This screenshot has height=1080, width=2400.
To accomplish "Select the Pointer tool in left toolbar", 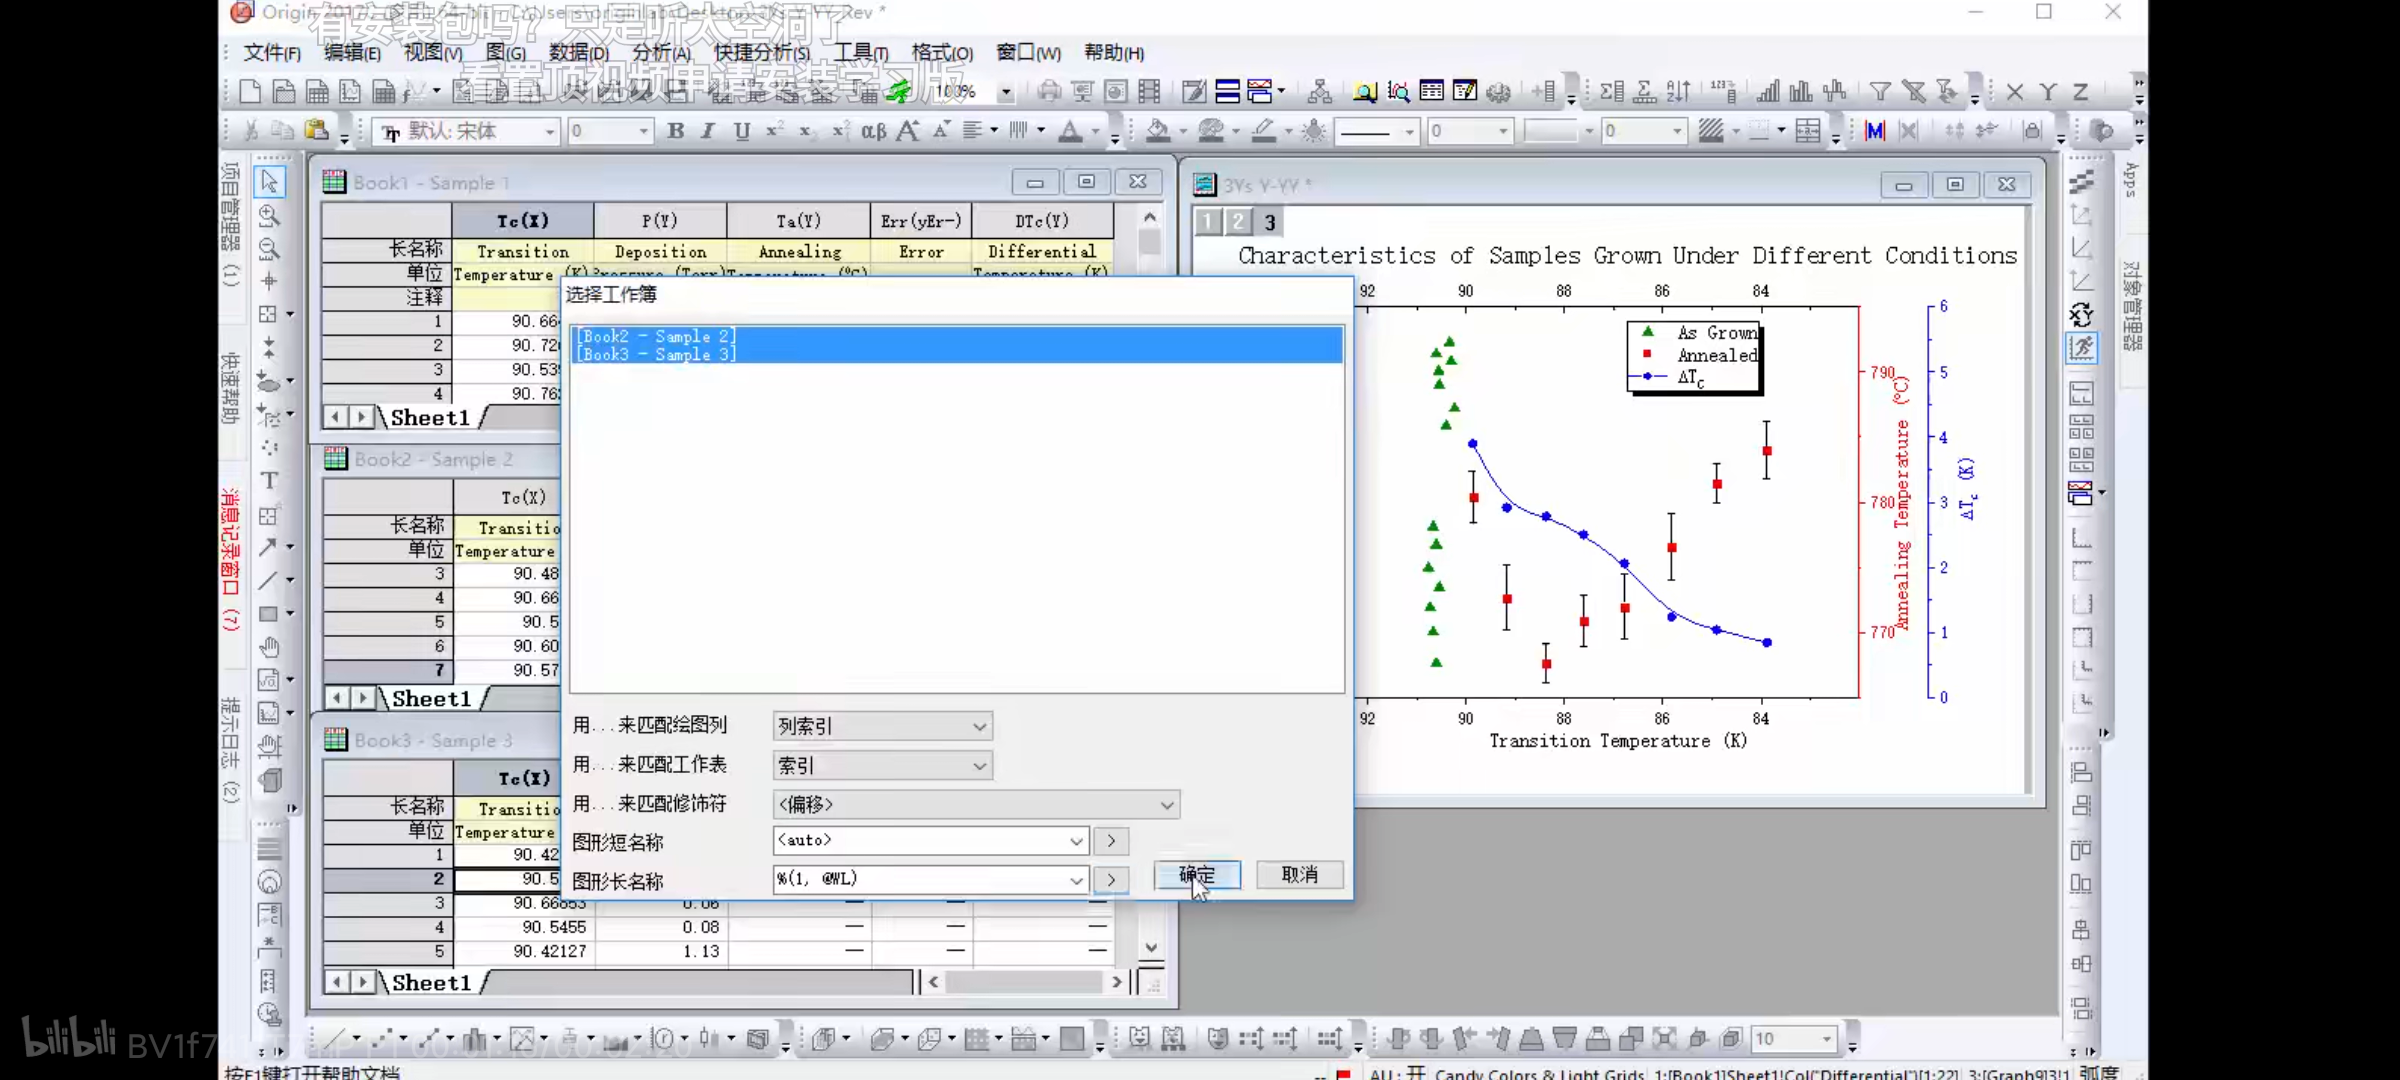I will click(269, 181).
